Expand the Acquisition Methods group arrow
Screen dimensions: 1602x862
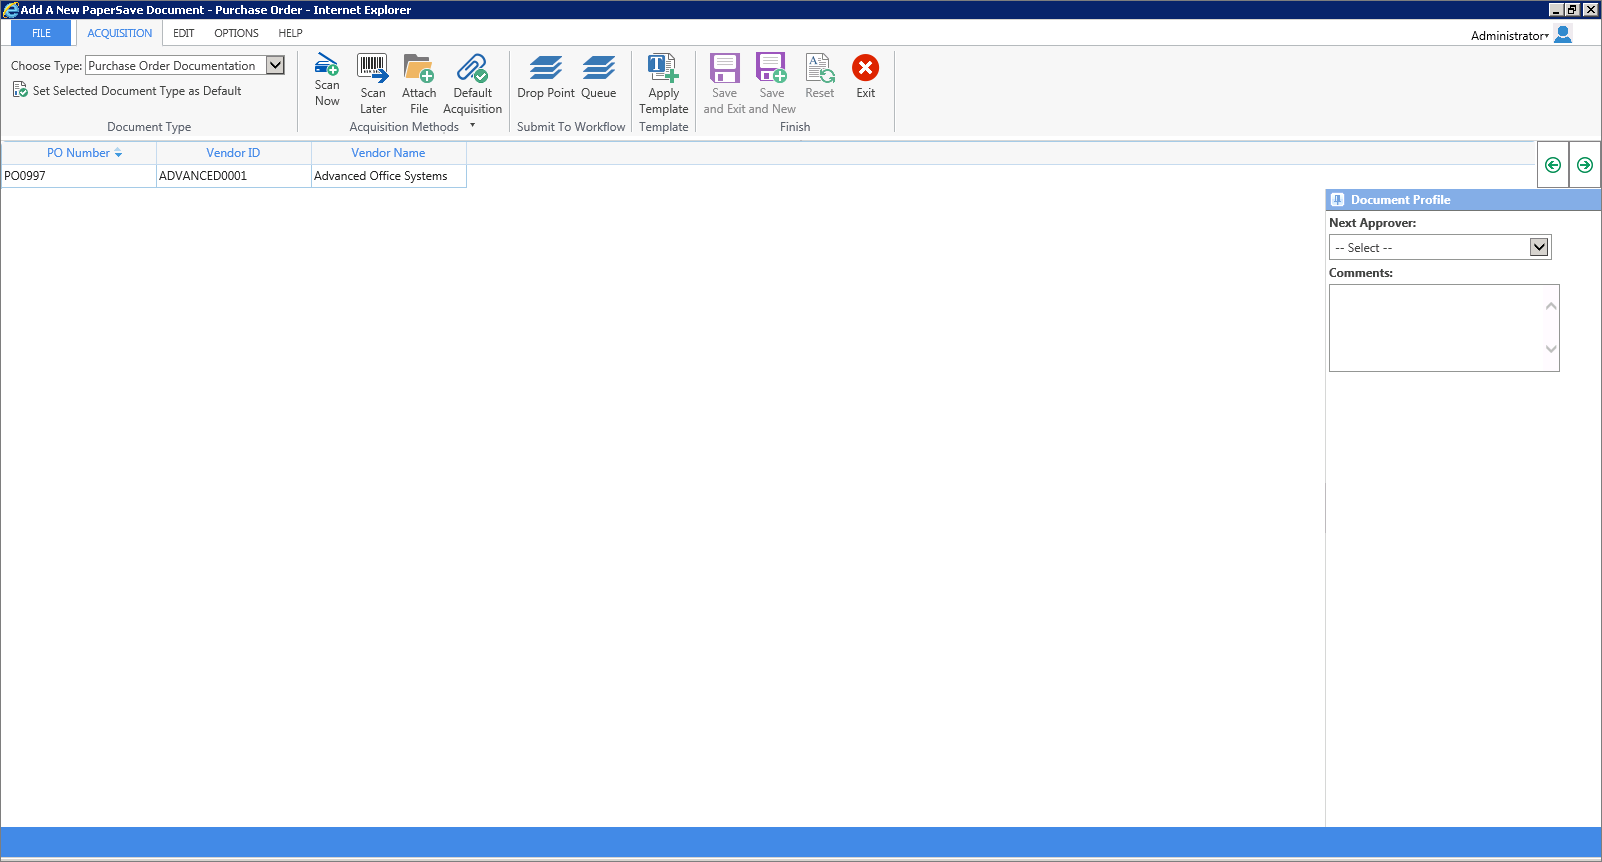473,125
